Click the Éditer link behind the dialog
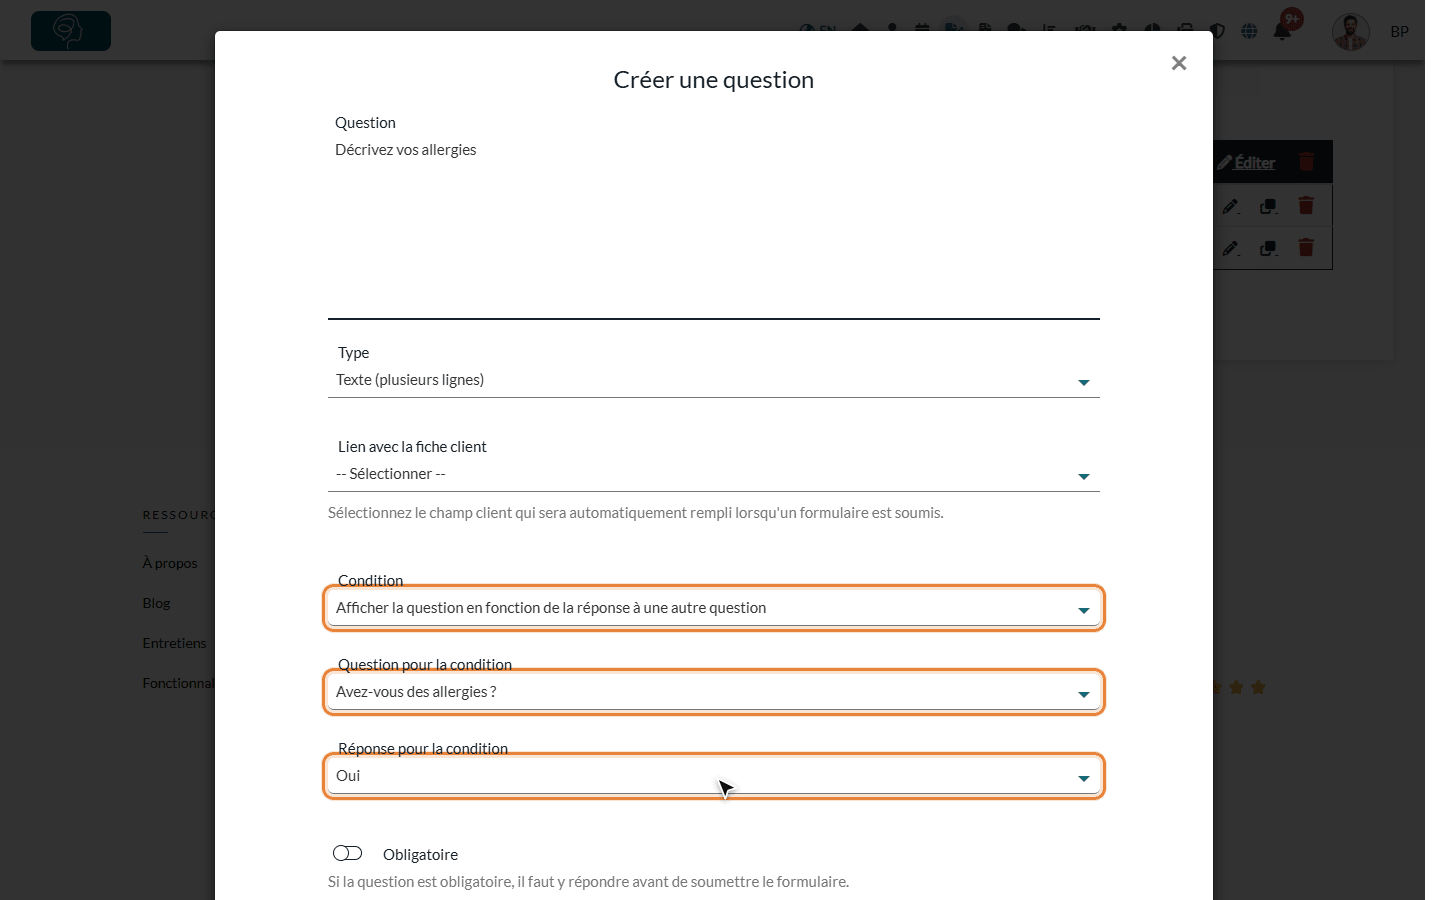 (1246, 162)
